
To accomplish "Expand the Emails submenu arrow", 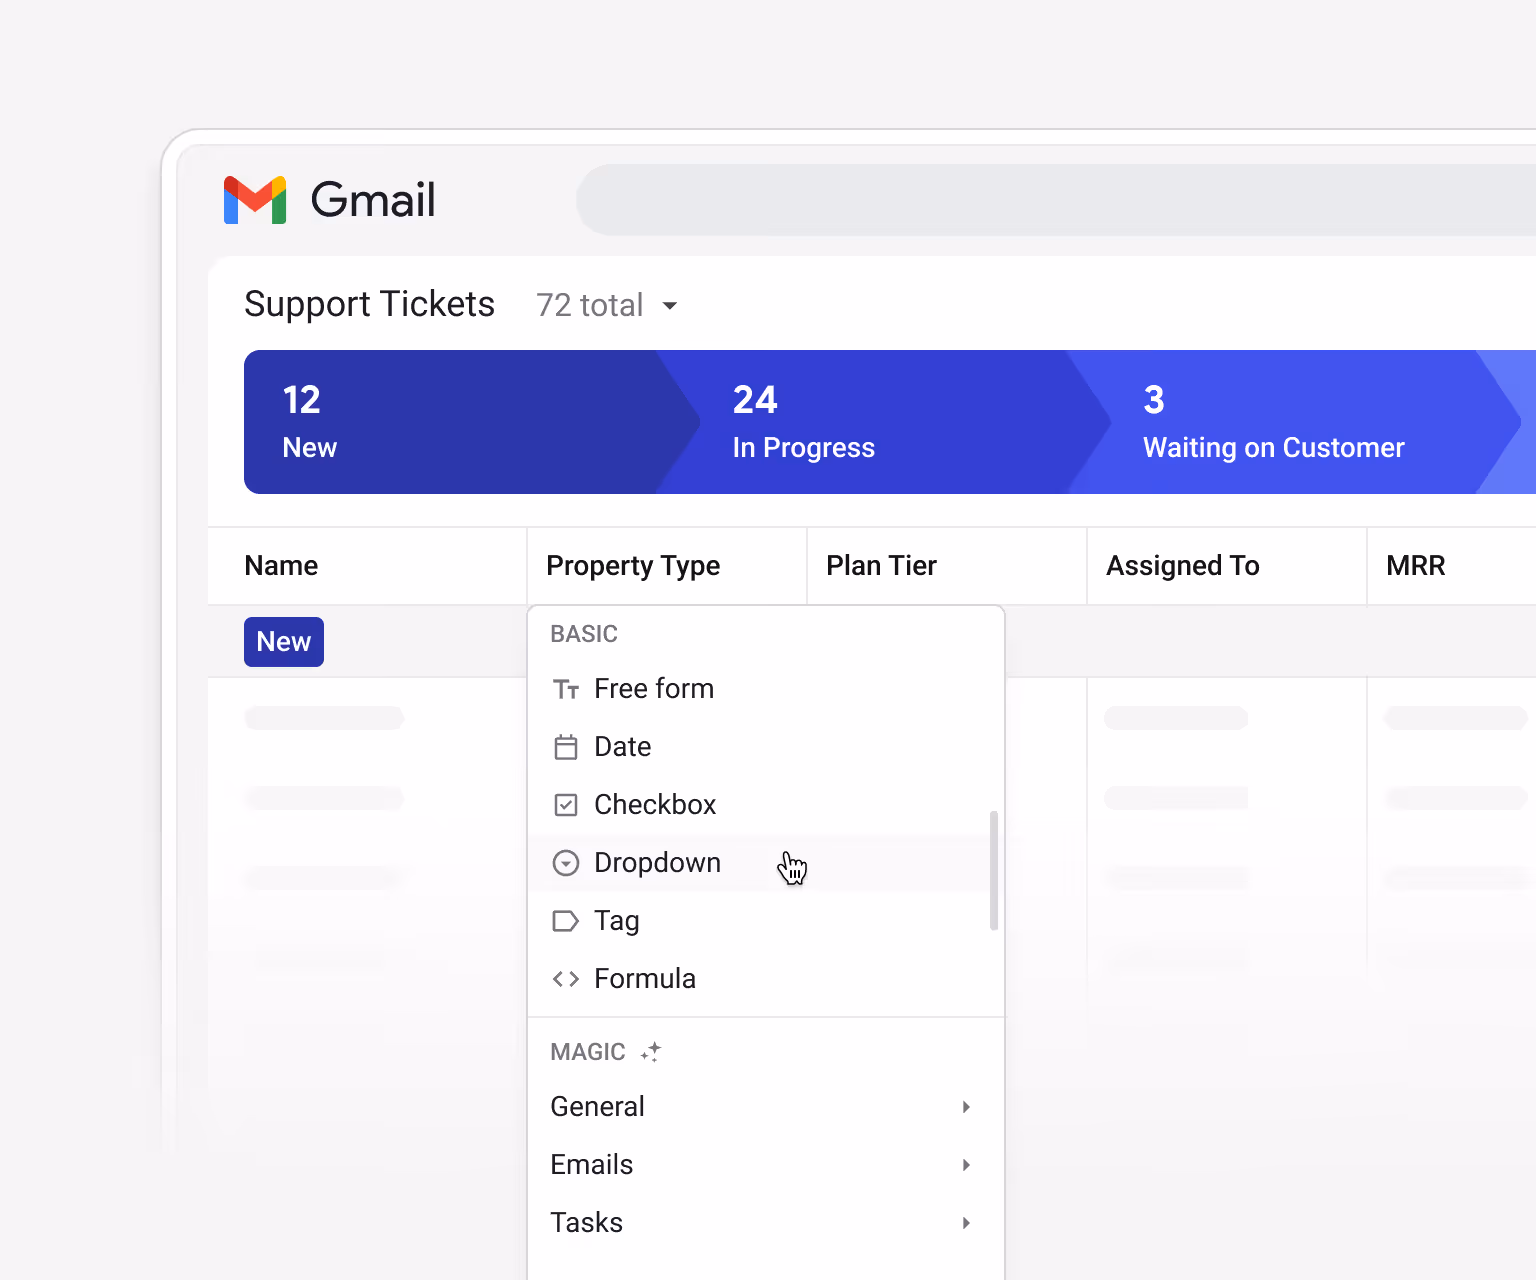I will click(x=966, y=1165).
